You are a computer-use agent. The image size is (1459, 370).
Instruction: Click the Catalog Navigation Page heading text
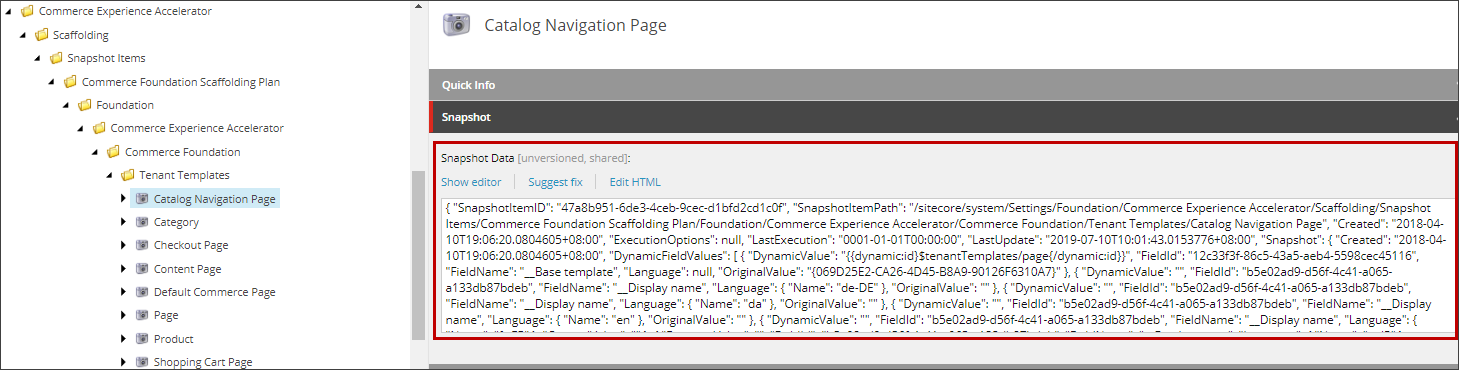pyautogui.click(x=575, y=25)
